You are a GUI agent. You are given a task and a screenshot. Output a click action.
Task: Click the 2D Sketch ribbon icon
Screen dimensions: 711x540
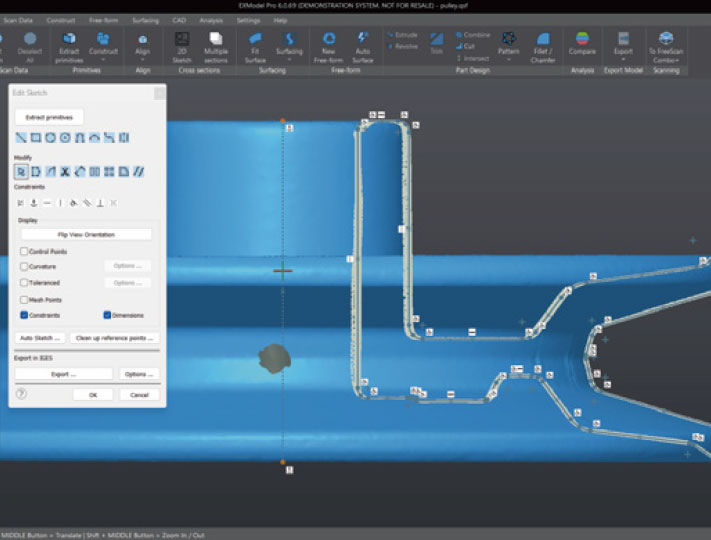pos(182,43)
